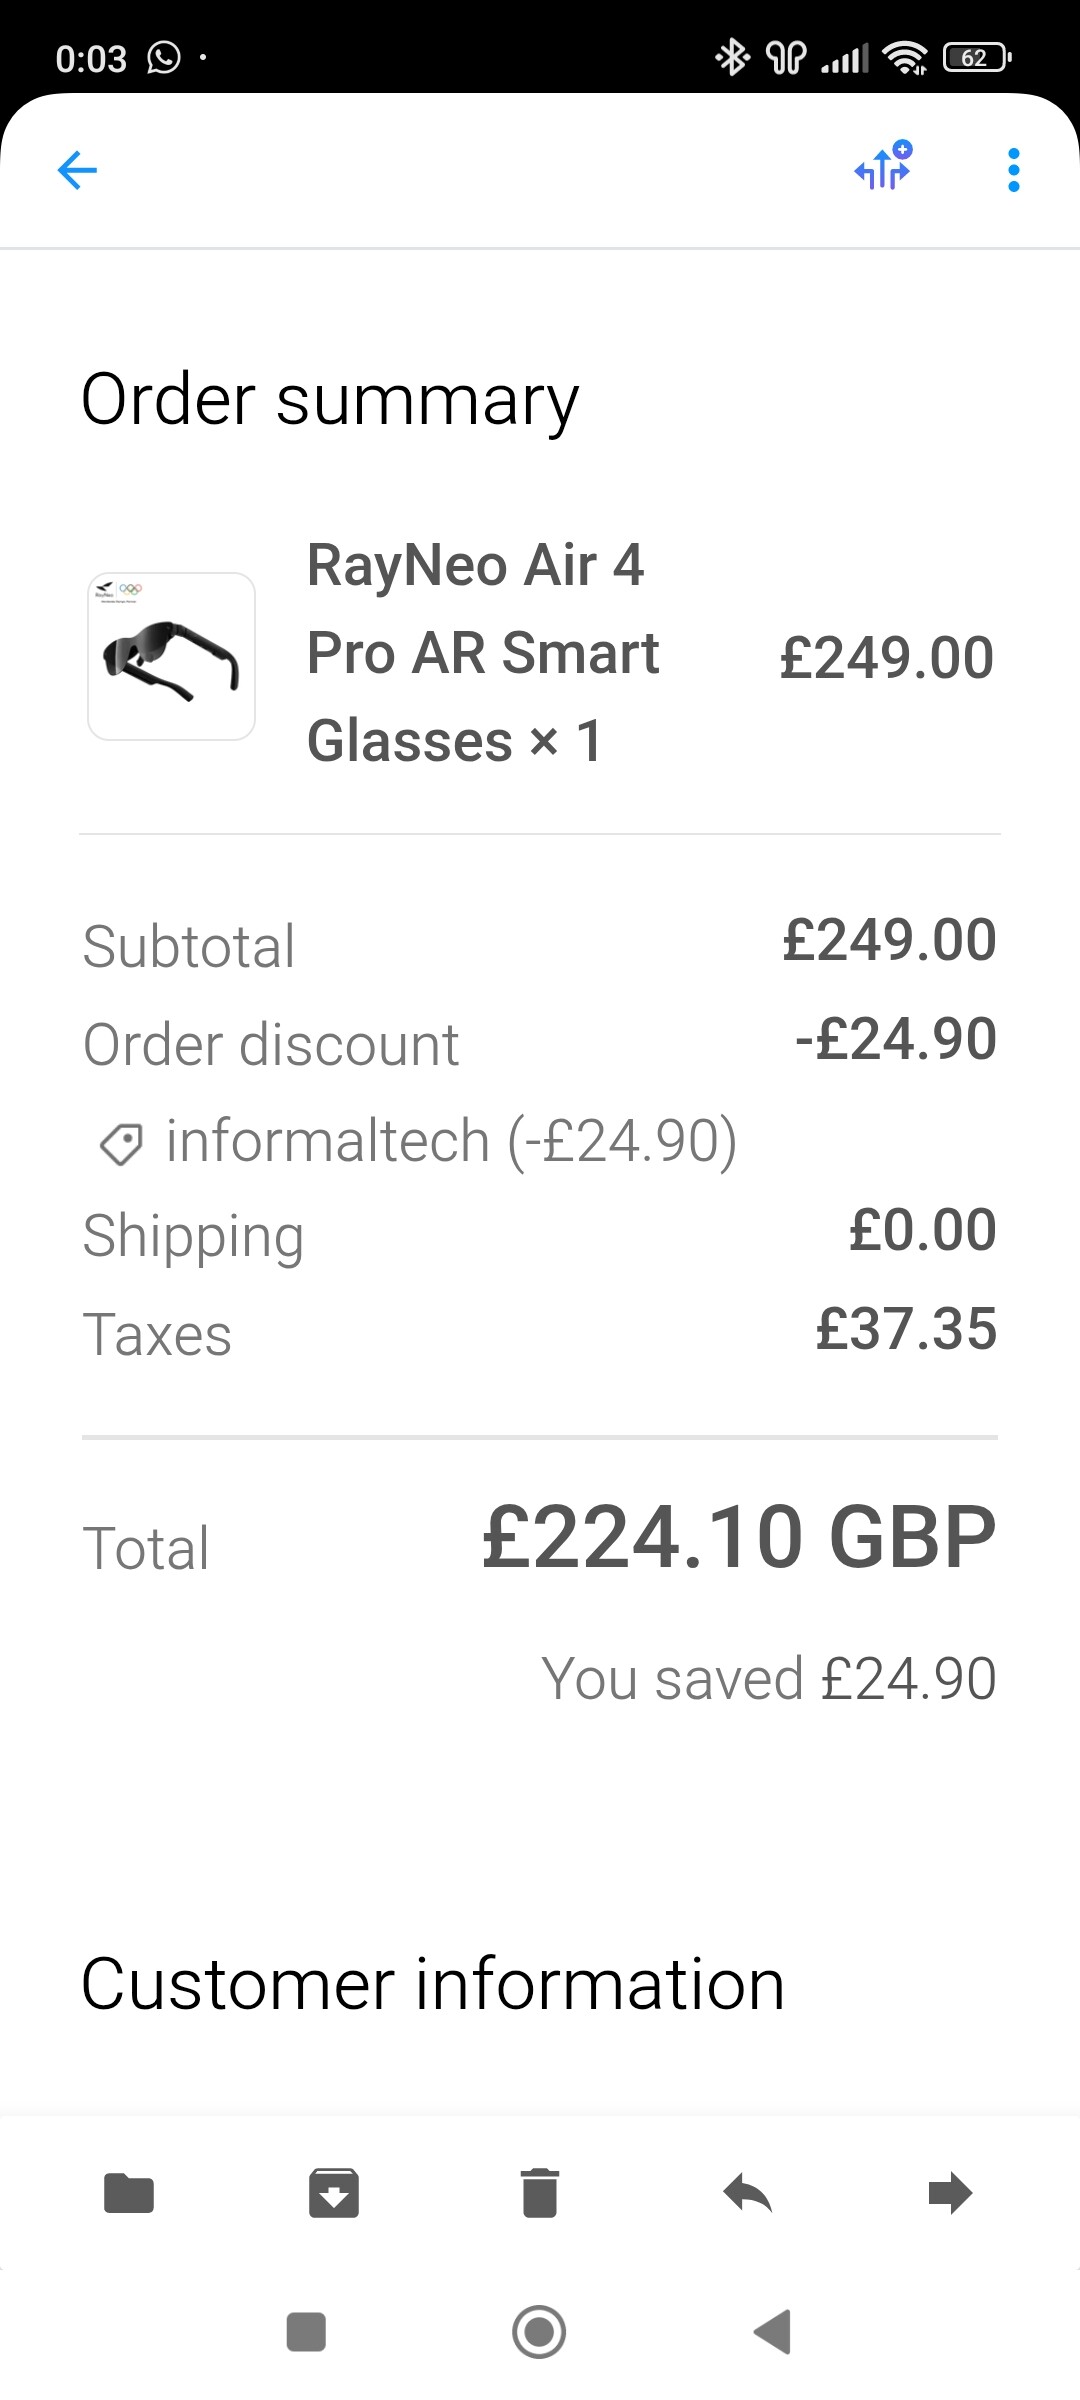Tap the Order summary heading
Screen dimensions: 1080x2400
330,399
